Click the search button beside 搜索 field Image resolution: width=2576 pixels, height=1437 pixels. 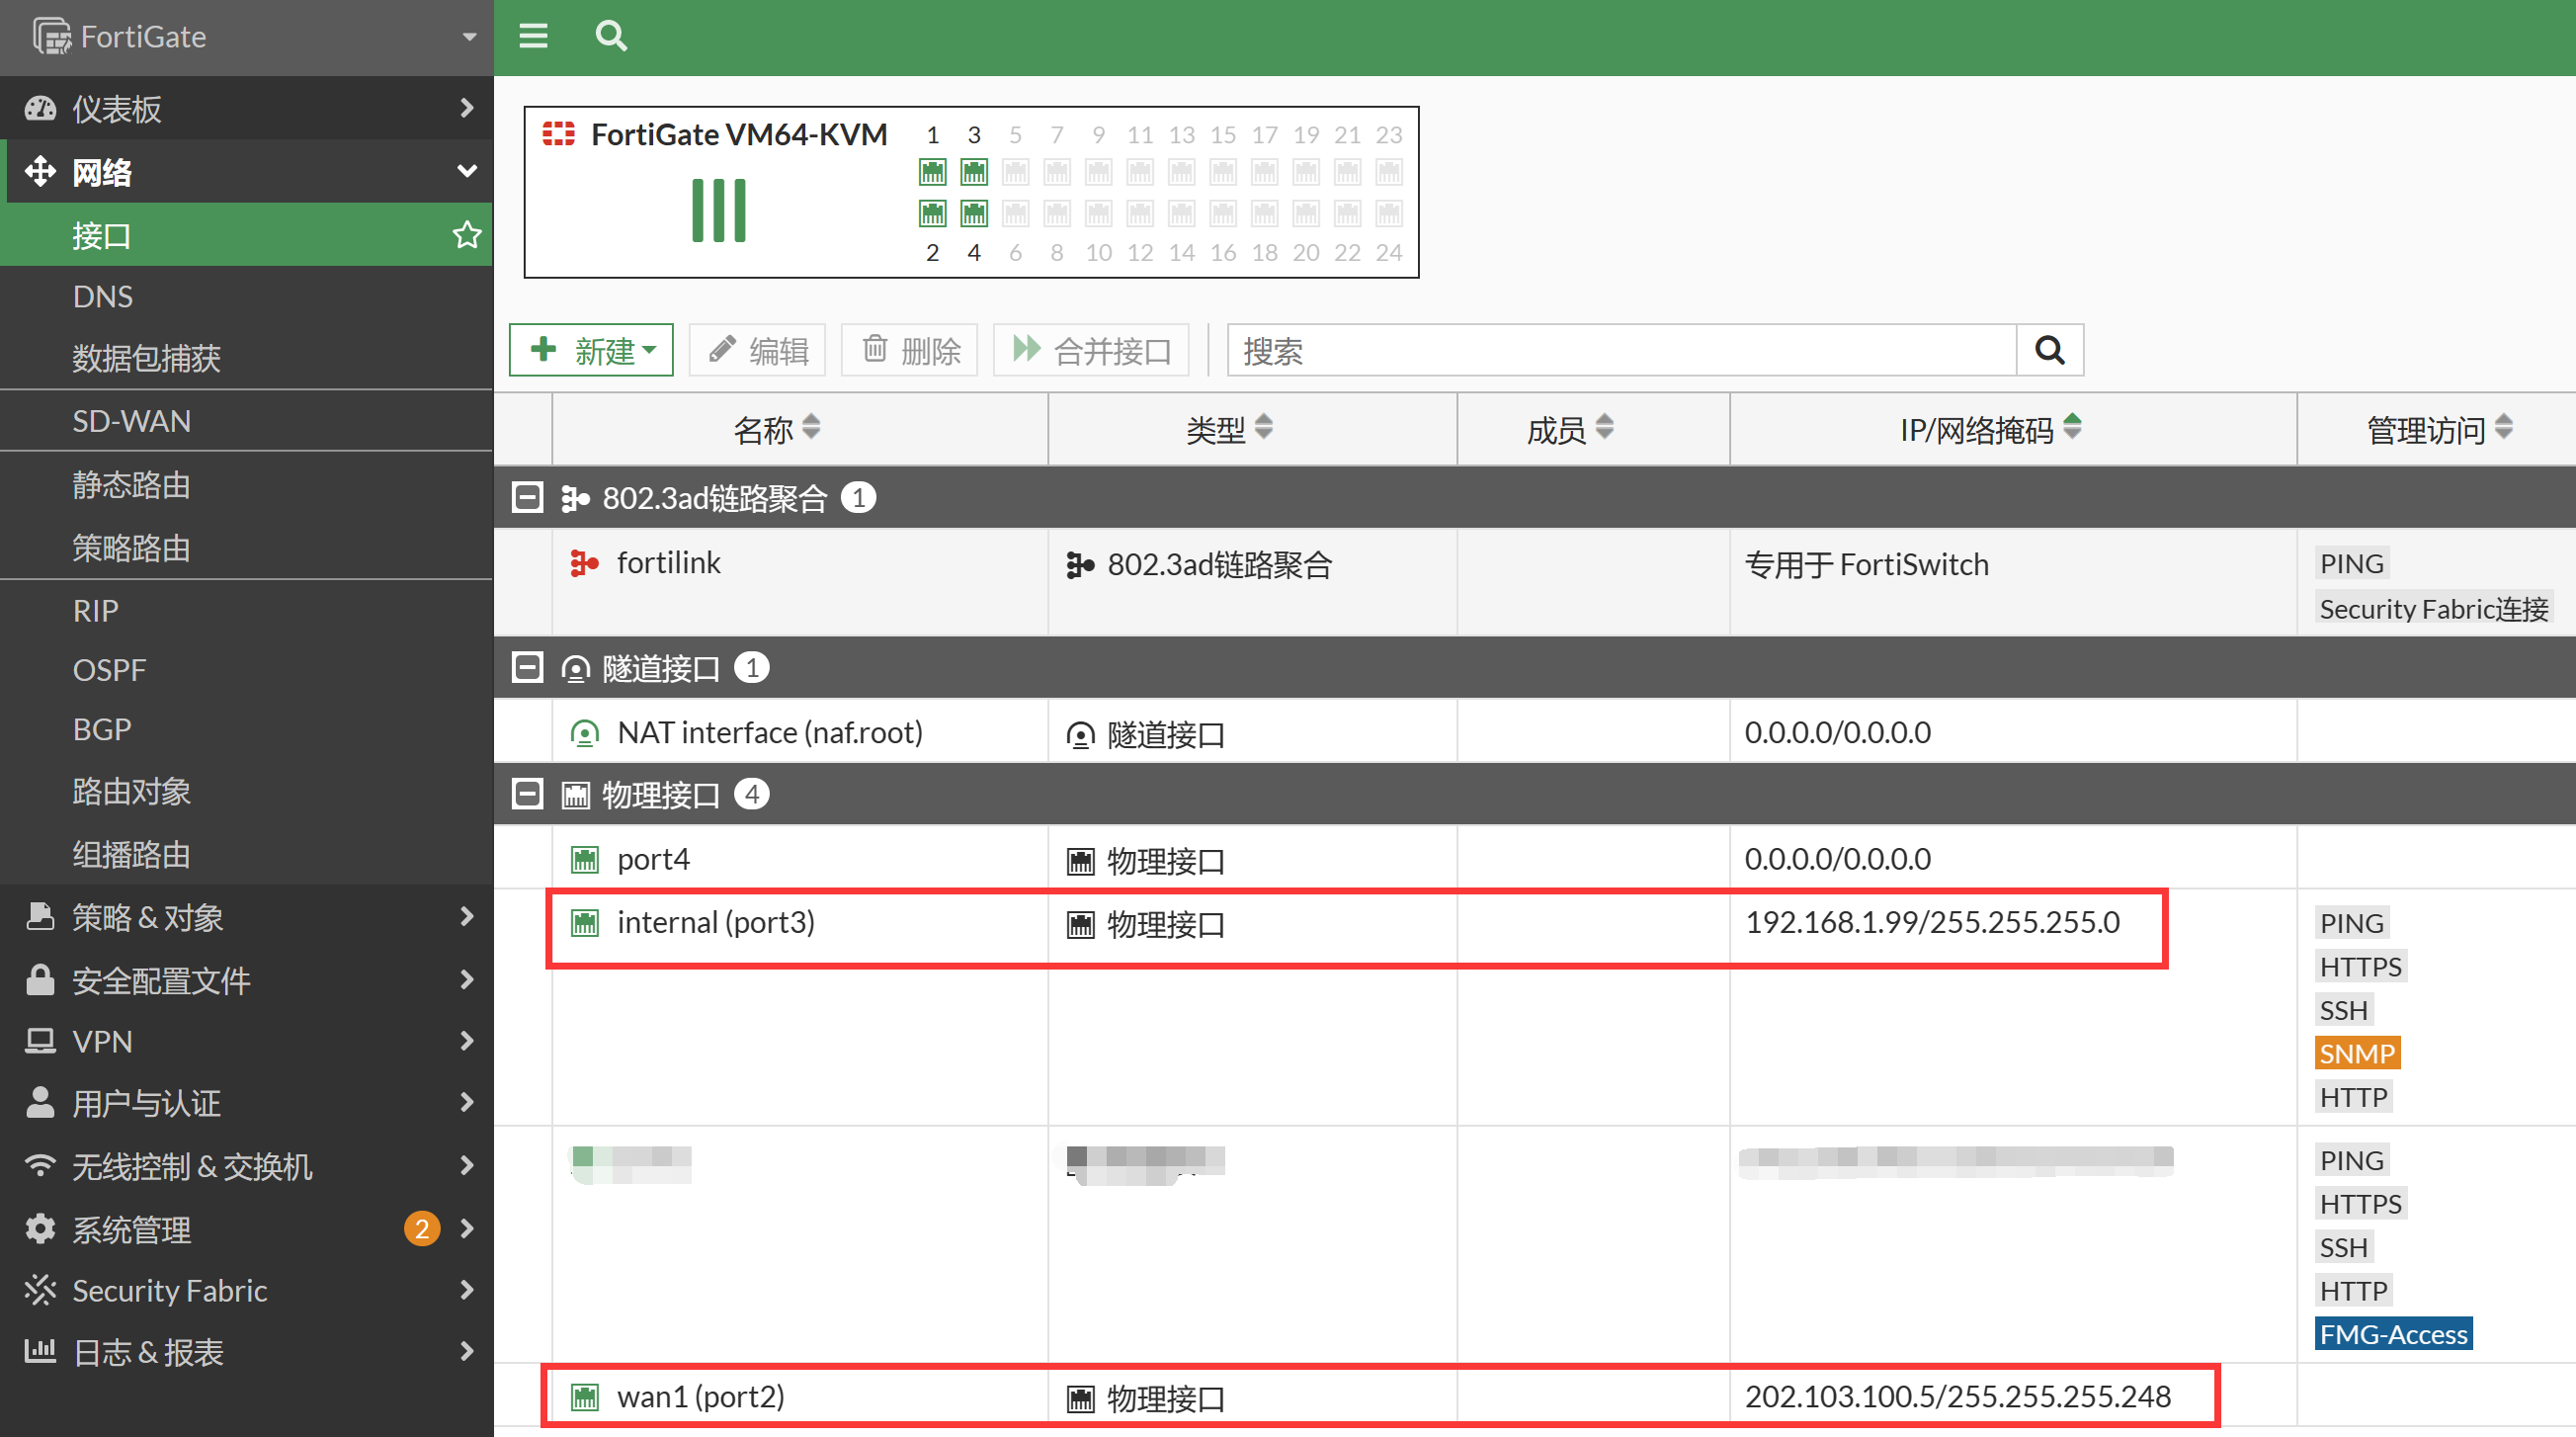coord(2049,351)
